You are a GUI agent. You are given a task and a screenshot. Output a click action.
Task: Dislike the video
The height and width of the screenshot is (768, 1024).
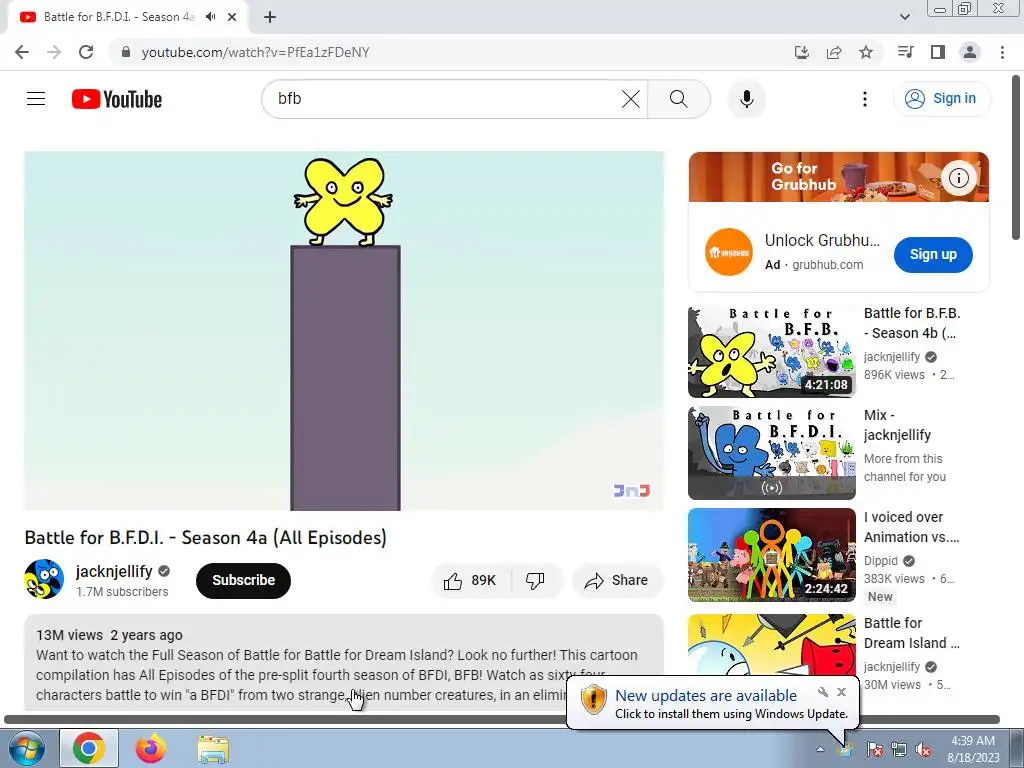[535, 581]
